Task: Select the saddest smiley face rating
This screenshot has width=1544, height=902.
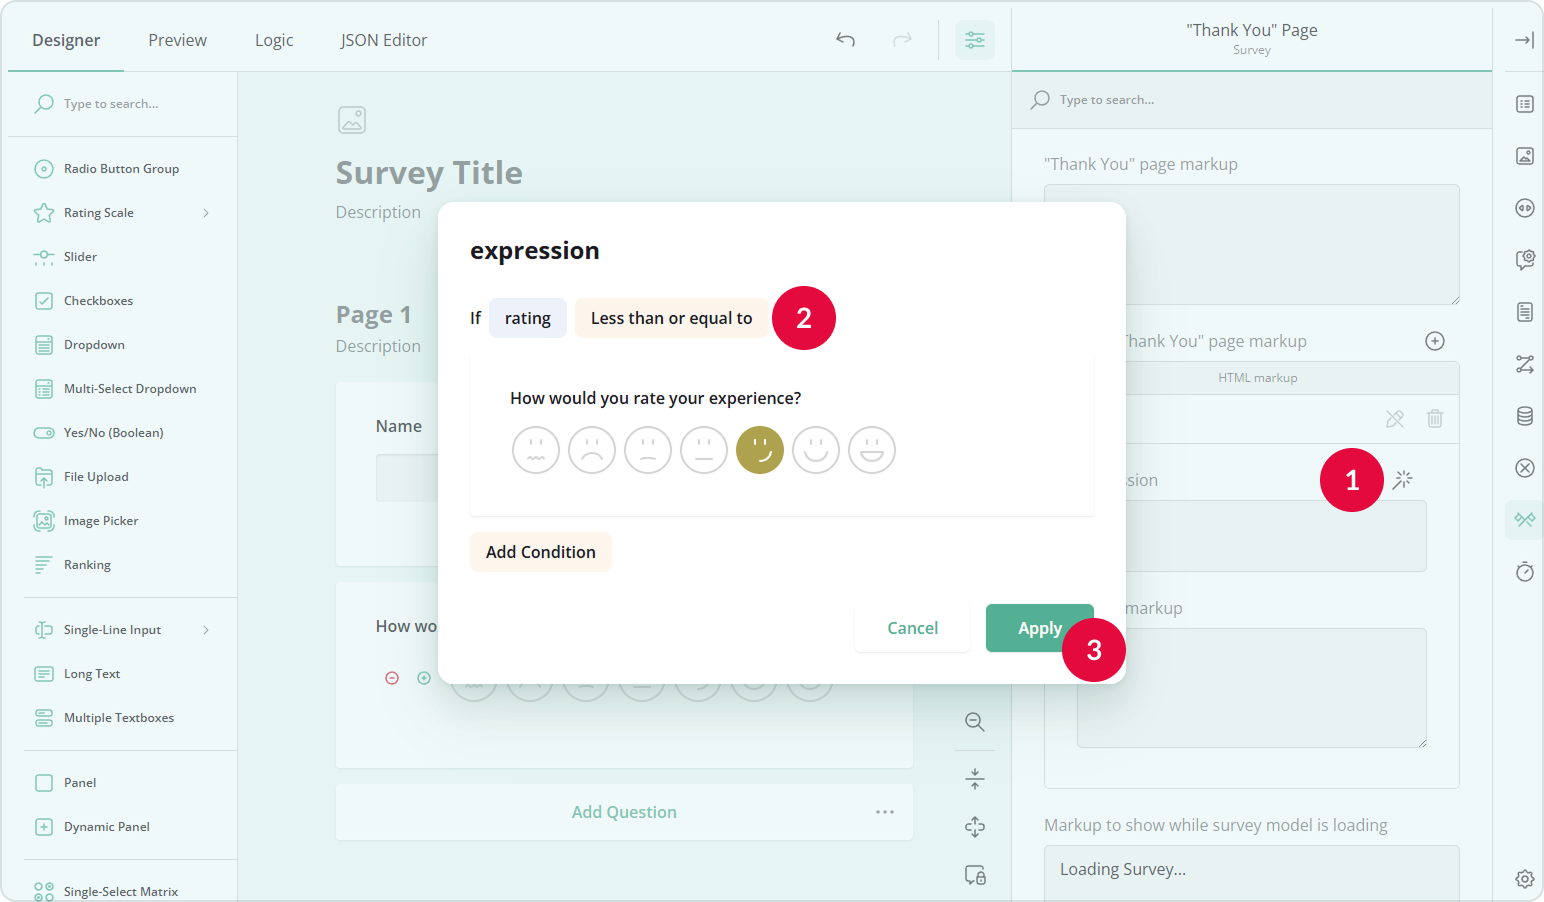Action: [535, 450]
